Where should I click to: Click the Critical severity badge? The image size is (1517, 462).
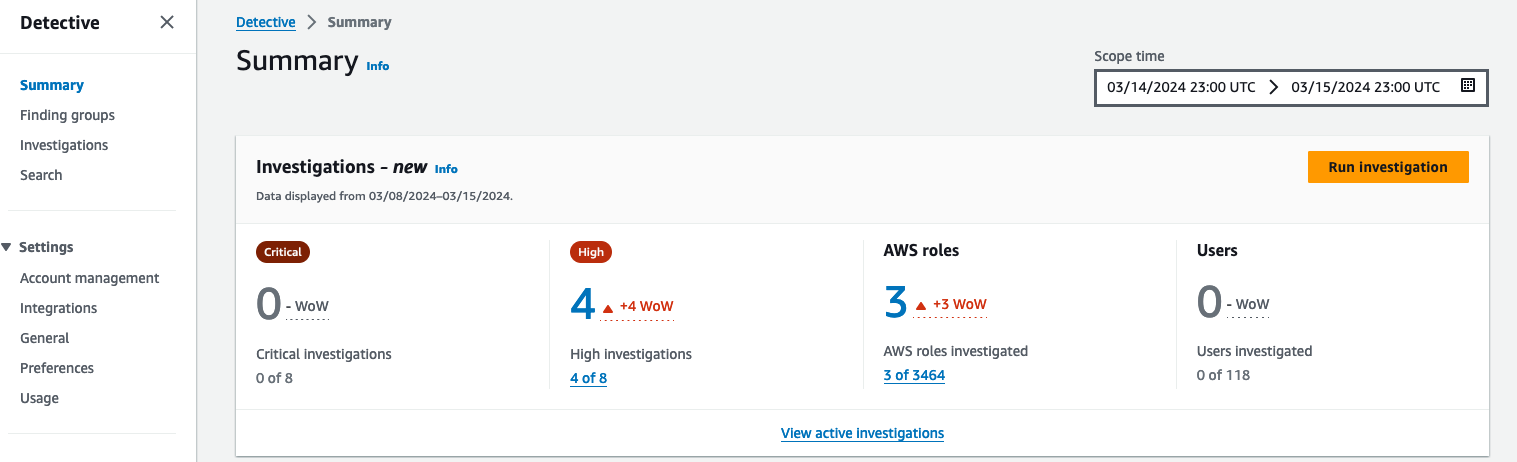point(283,252)
